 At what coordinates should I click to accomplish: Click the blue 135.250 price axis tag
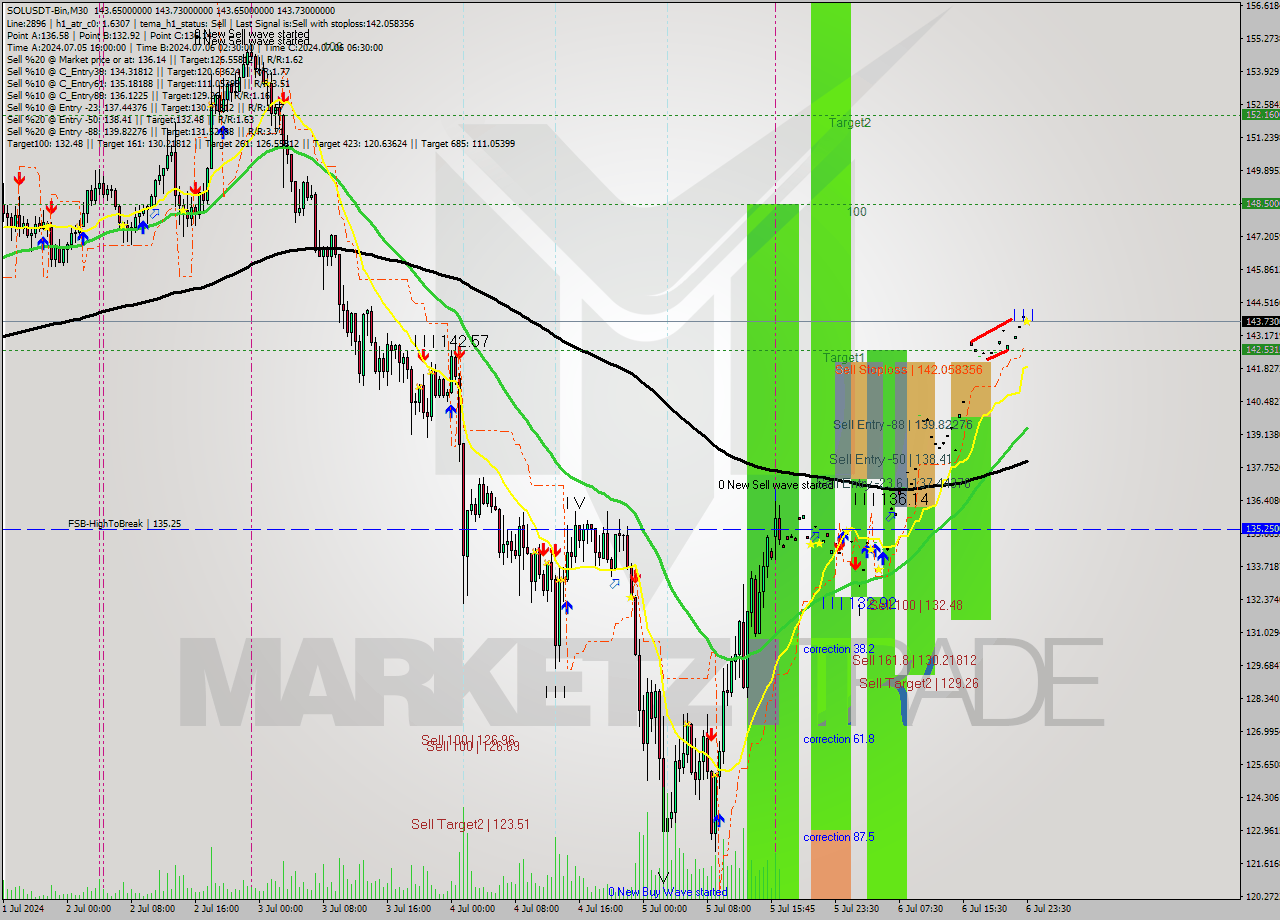pyautogui.click(x=1261, y=528)
